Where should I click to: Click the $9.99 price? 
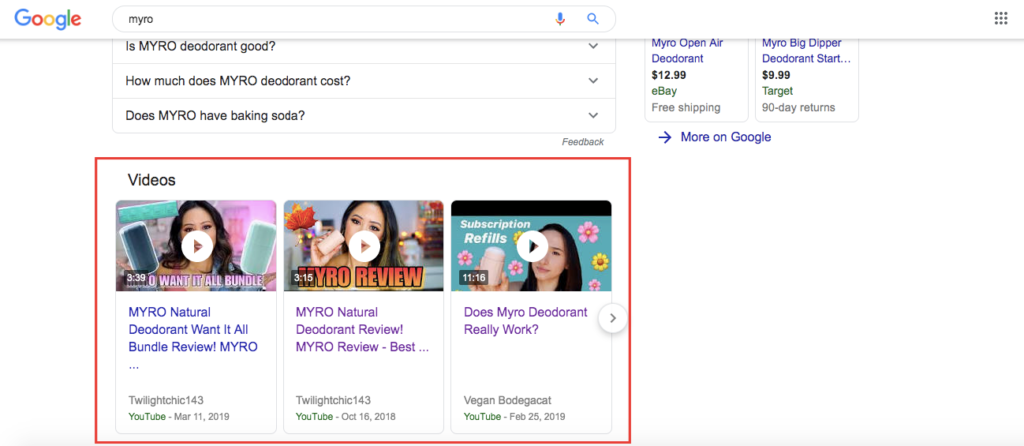click(x=776, y=75)
